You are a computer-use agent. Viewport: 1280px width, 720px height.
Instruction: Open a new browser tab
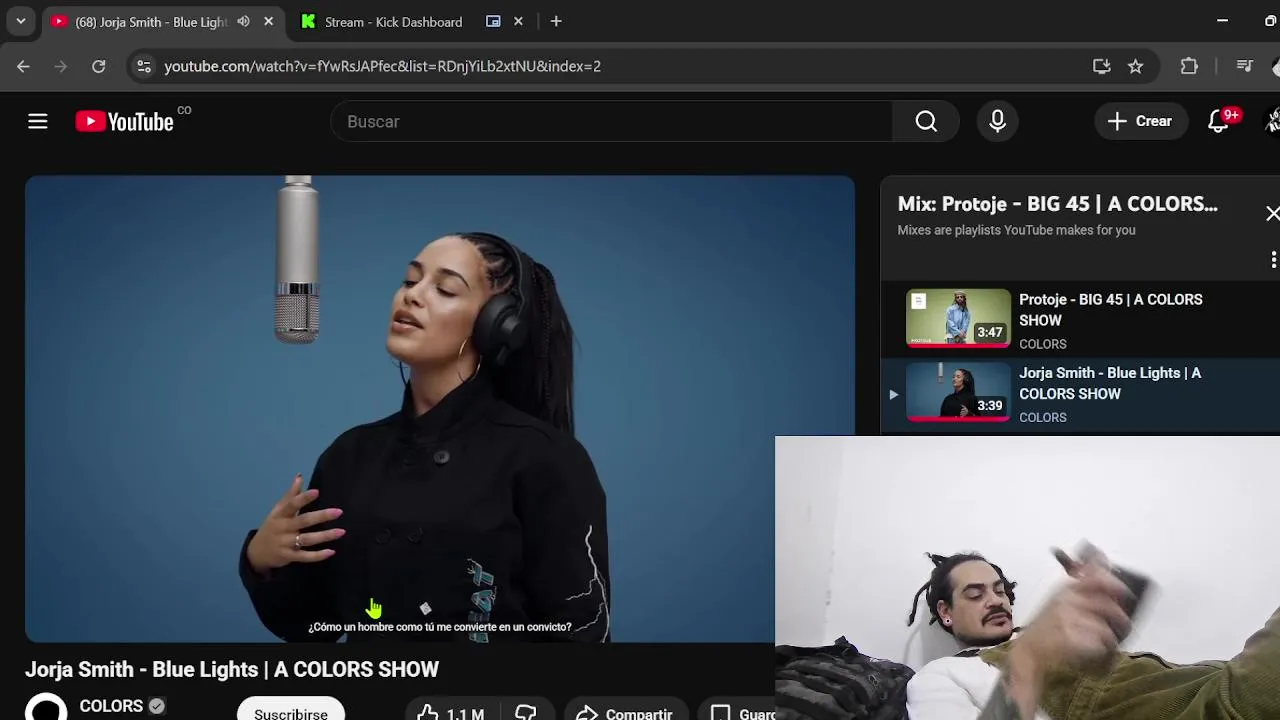pos(556,21)
